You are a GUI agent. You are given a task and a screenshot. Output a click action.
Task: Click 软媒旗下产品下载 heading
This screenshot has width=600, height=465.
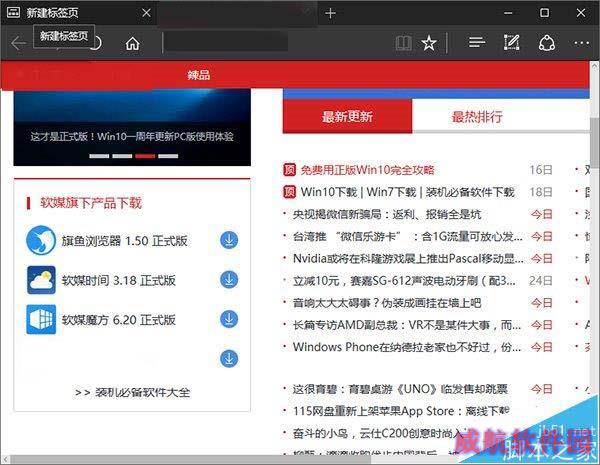[91, 203]
